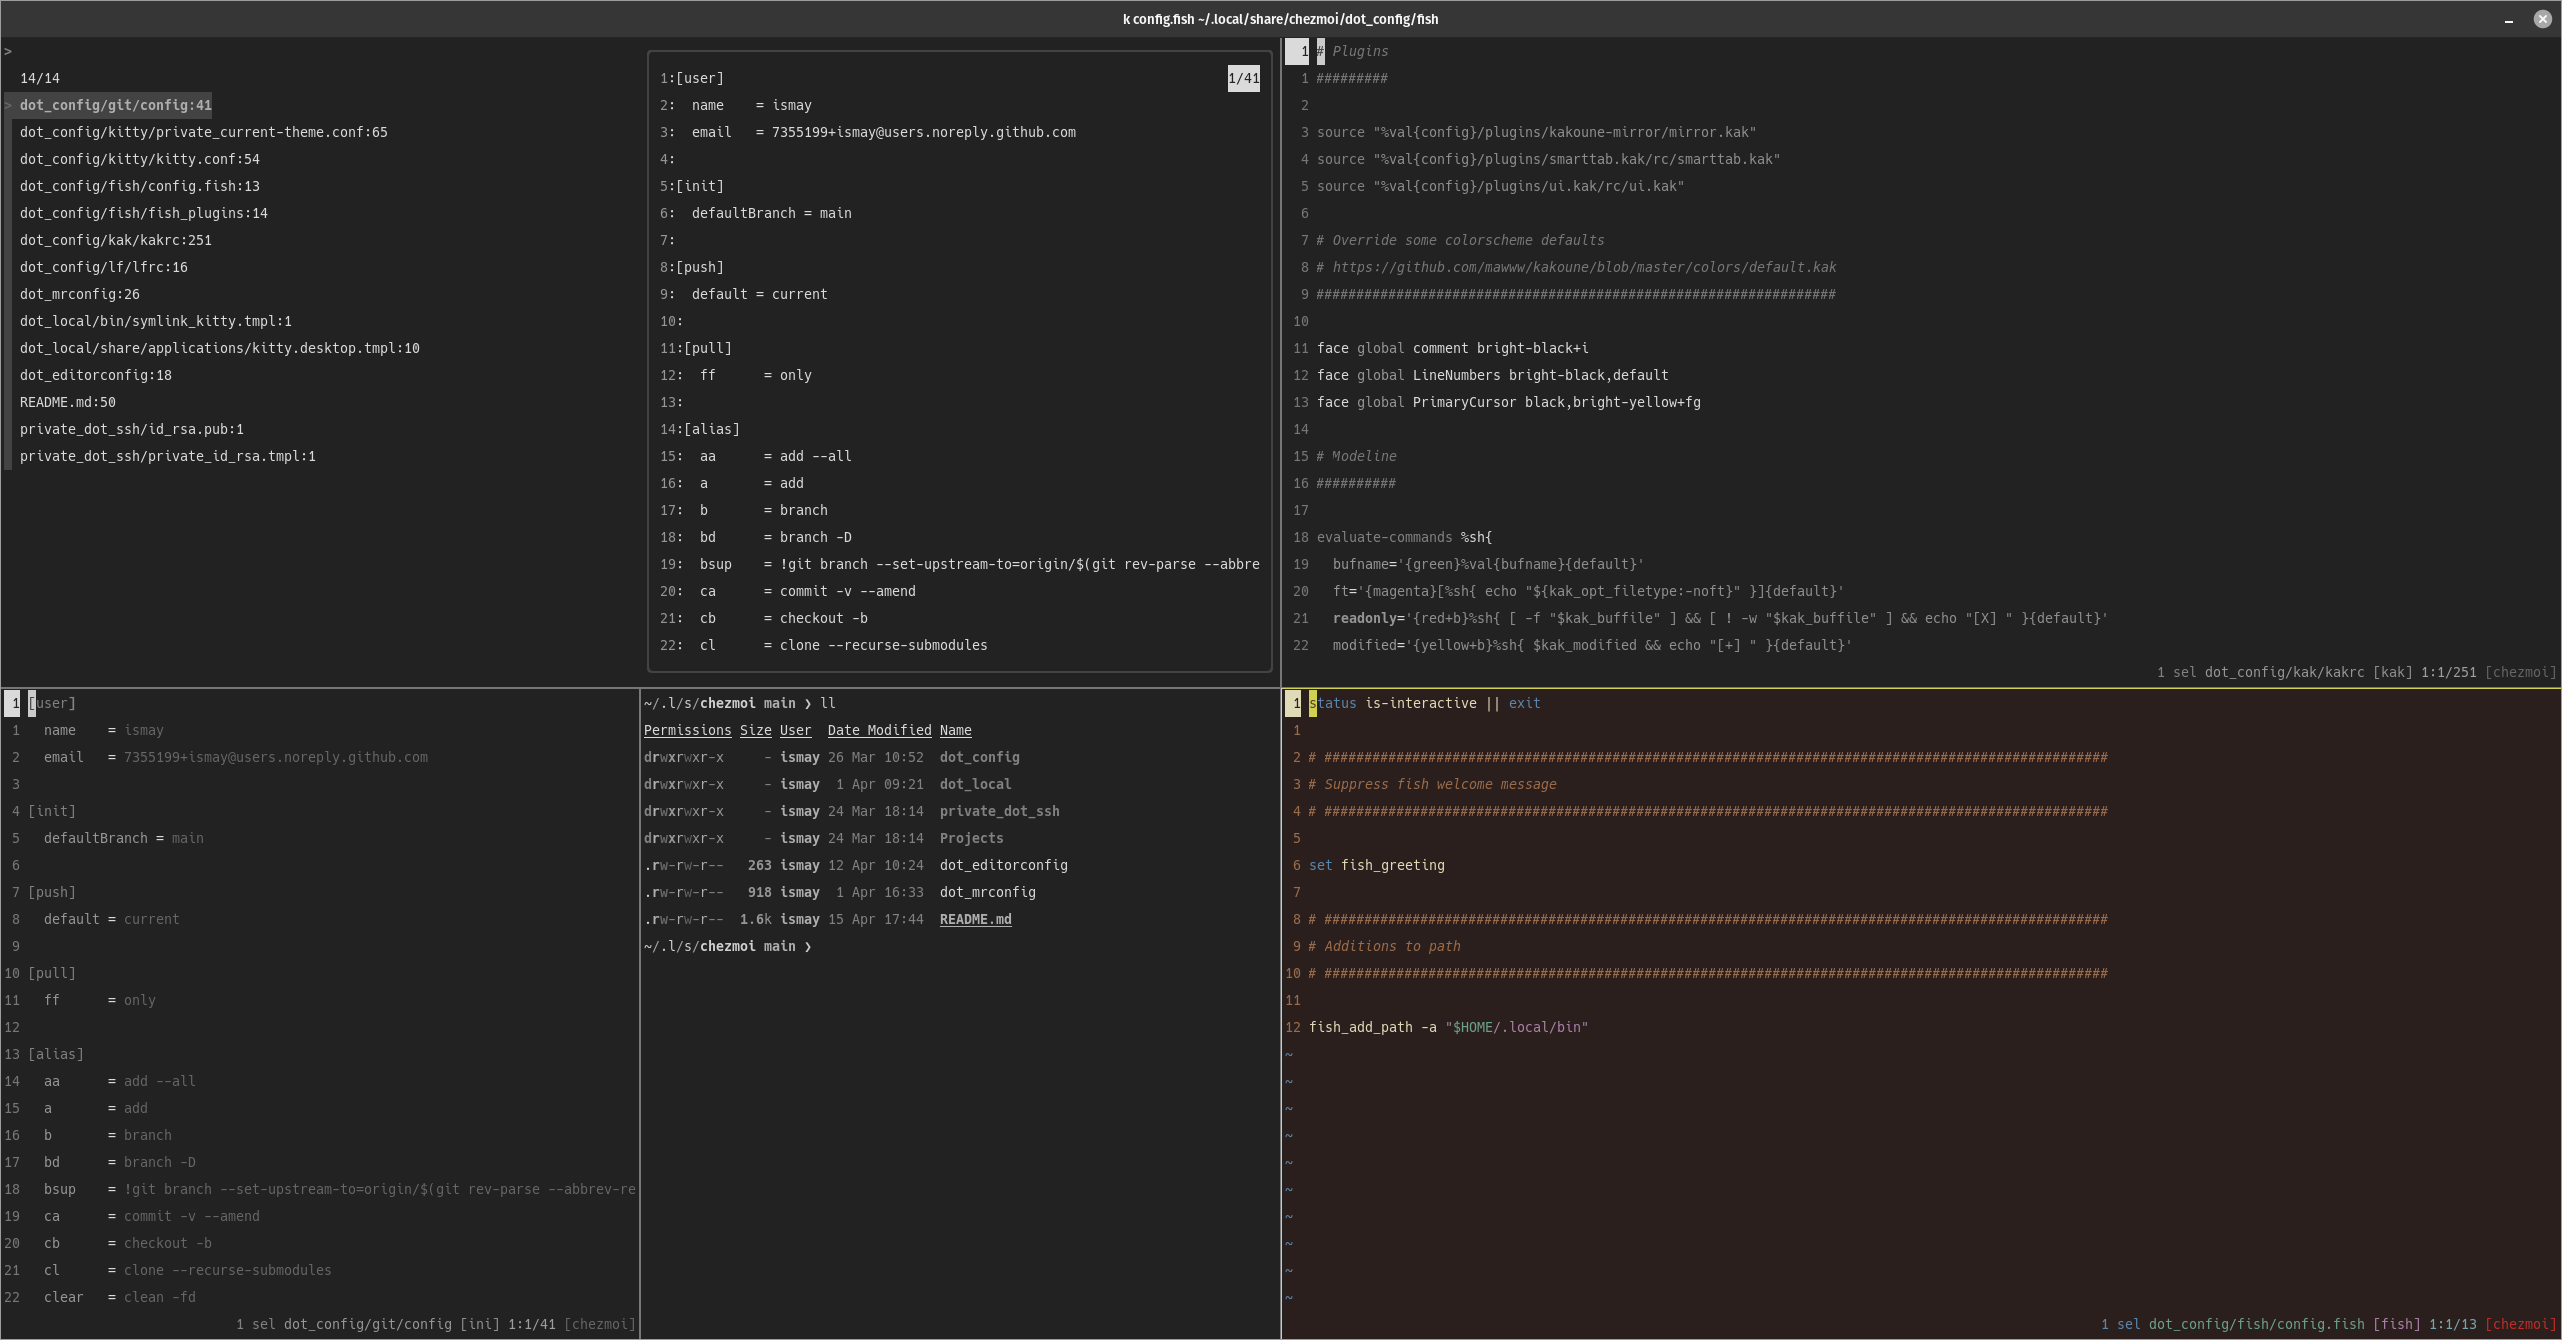
Task: Click the [pull] section in git config editor
Action: [x=52, y=973]
